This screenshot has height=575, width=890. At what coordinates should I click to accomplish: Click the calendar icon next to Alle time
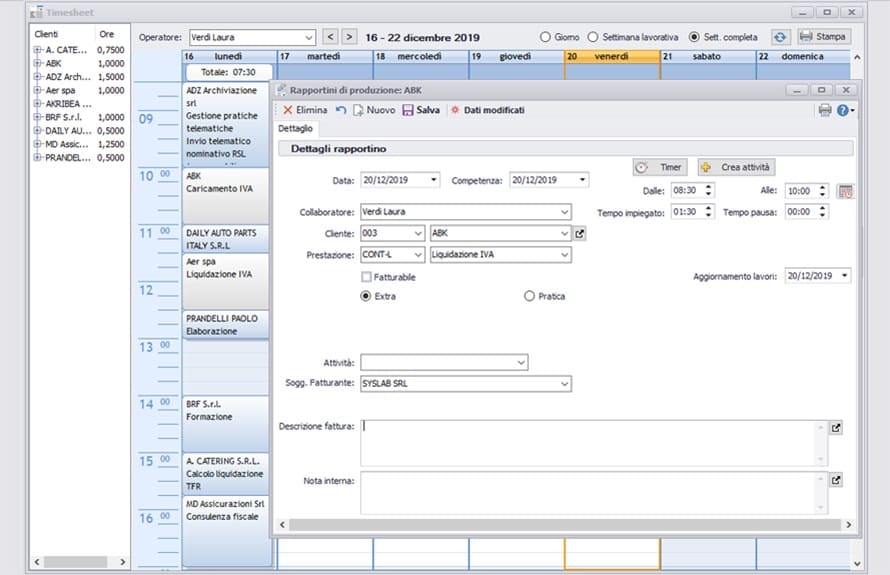click(x=845, y=191)
